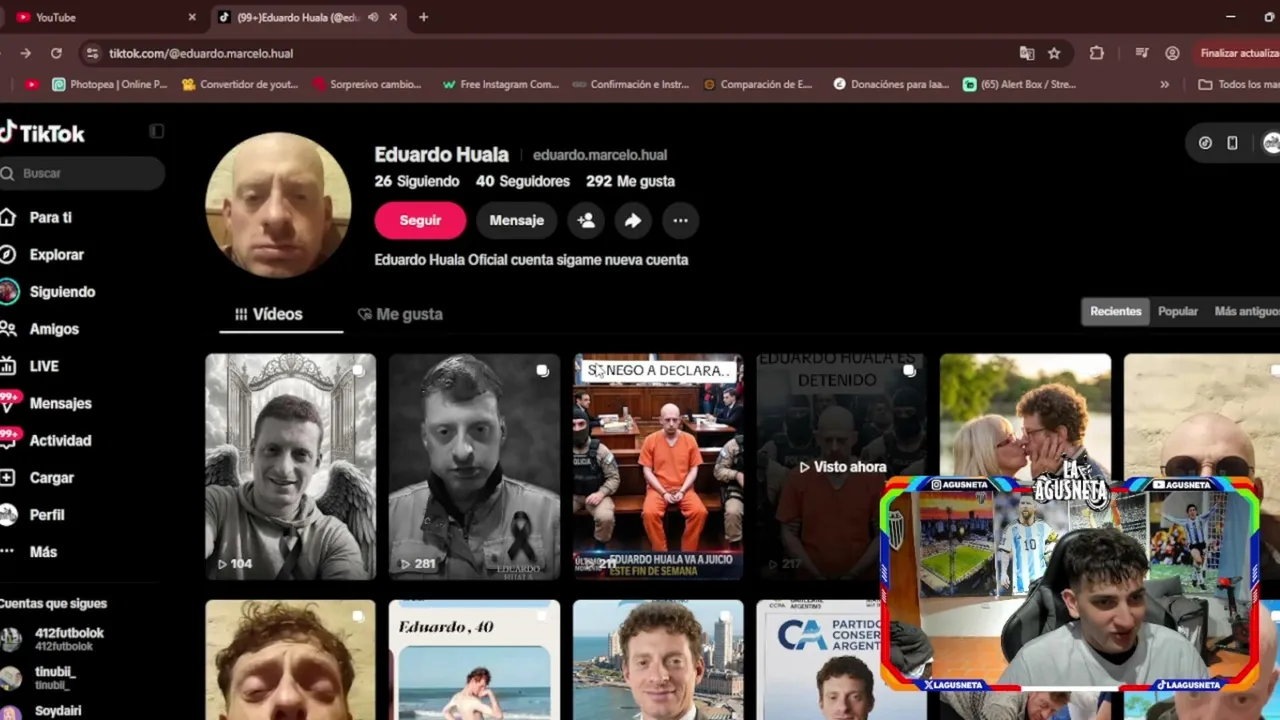The height and width of the screenshot is (720, 1280).
Task: Close the YouTube browser tab
Action: pyautogui.click(x=192, y=17)
